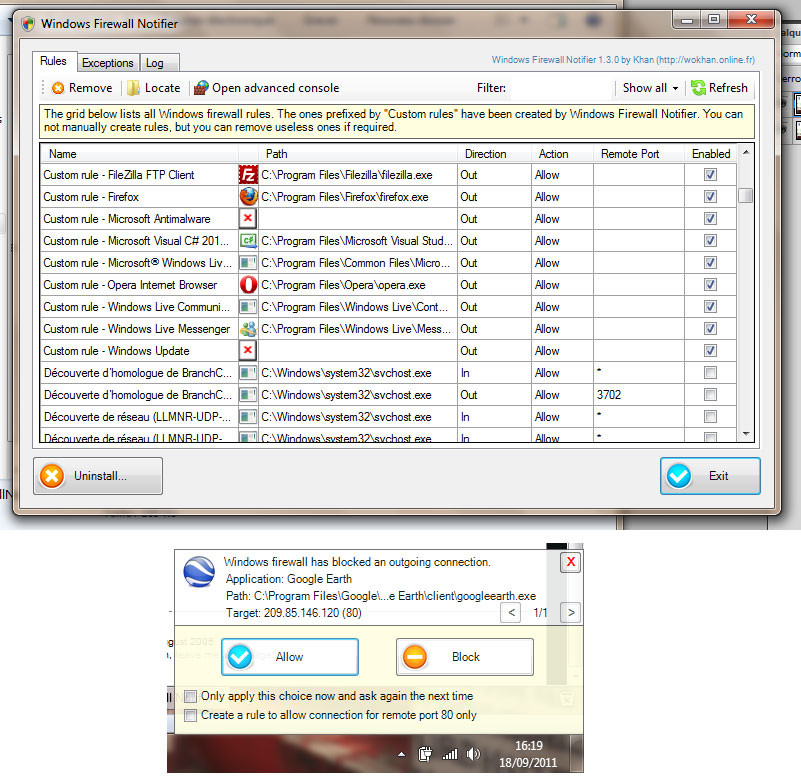Click Remove in the toolbar
Image resolution: width=801 pixels, height=782 pixels.
click(x=82, y=88)
